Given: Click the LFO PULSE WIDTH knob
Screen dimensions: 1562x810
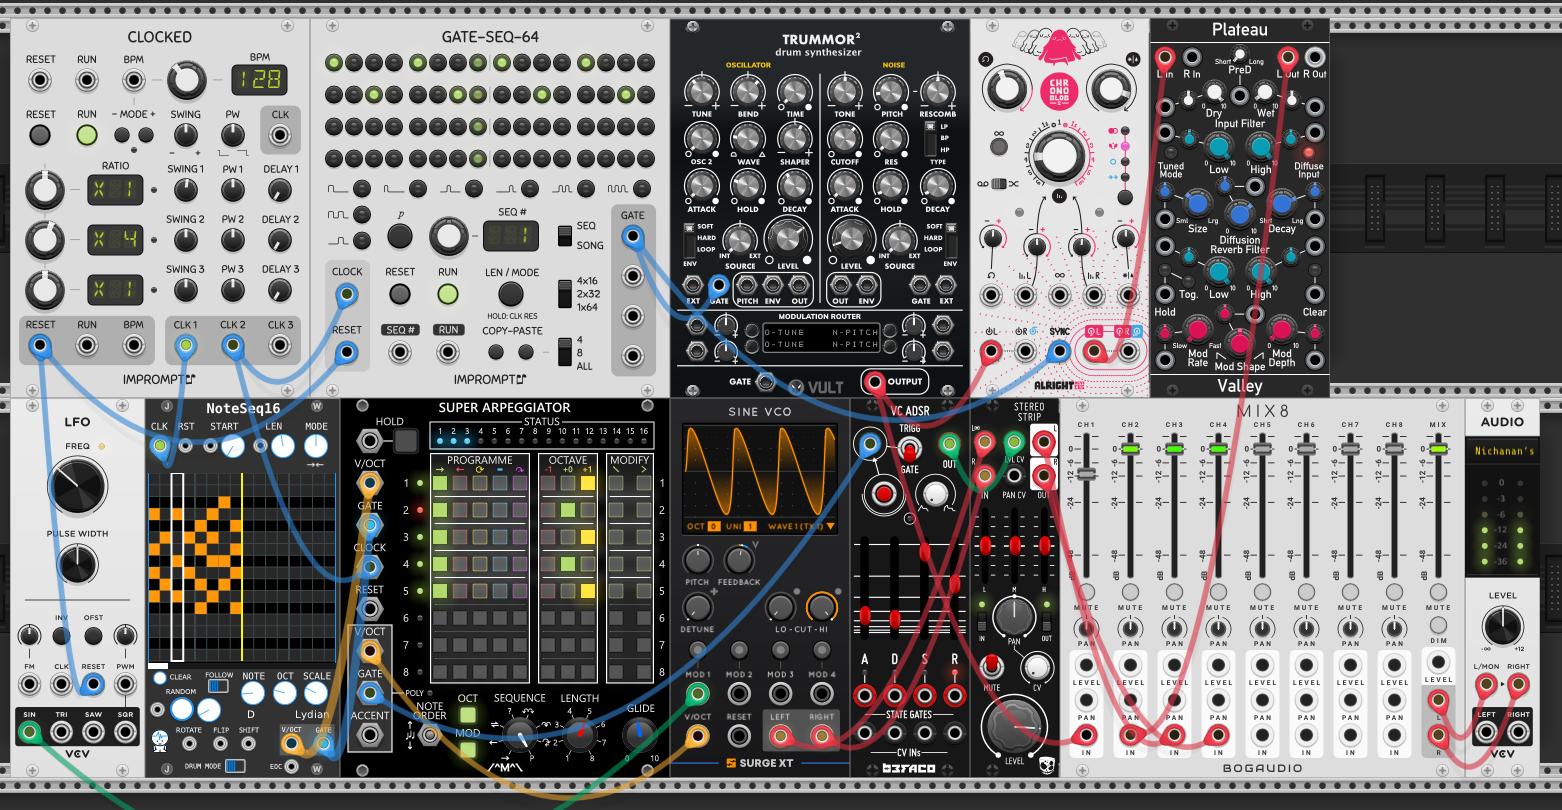Looking at the screenshot, I should (x=78, y=565).
